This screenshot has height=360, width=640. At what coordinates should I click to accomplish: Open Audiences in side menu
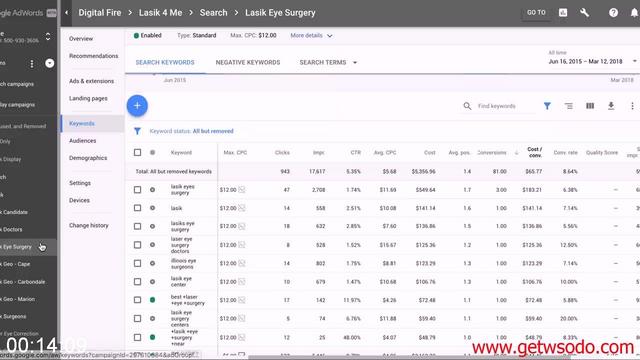click(x=82, y=141)
